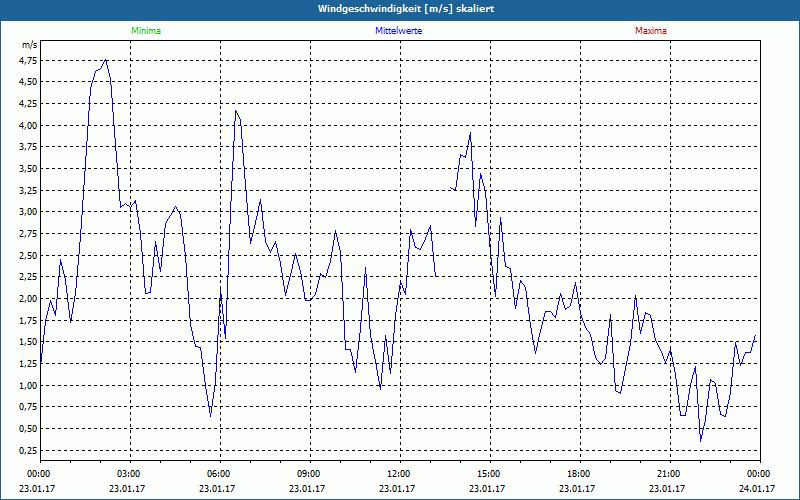Click the curve peak just after 06:00

pos(235,111)
